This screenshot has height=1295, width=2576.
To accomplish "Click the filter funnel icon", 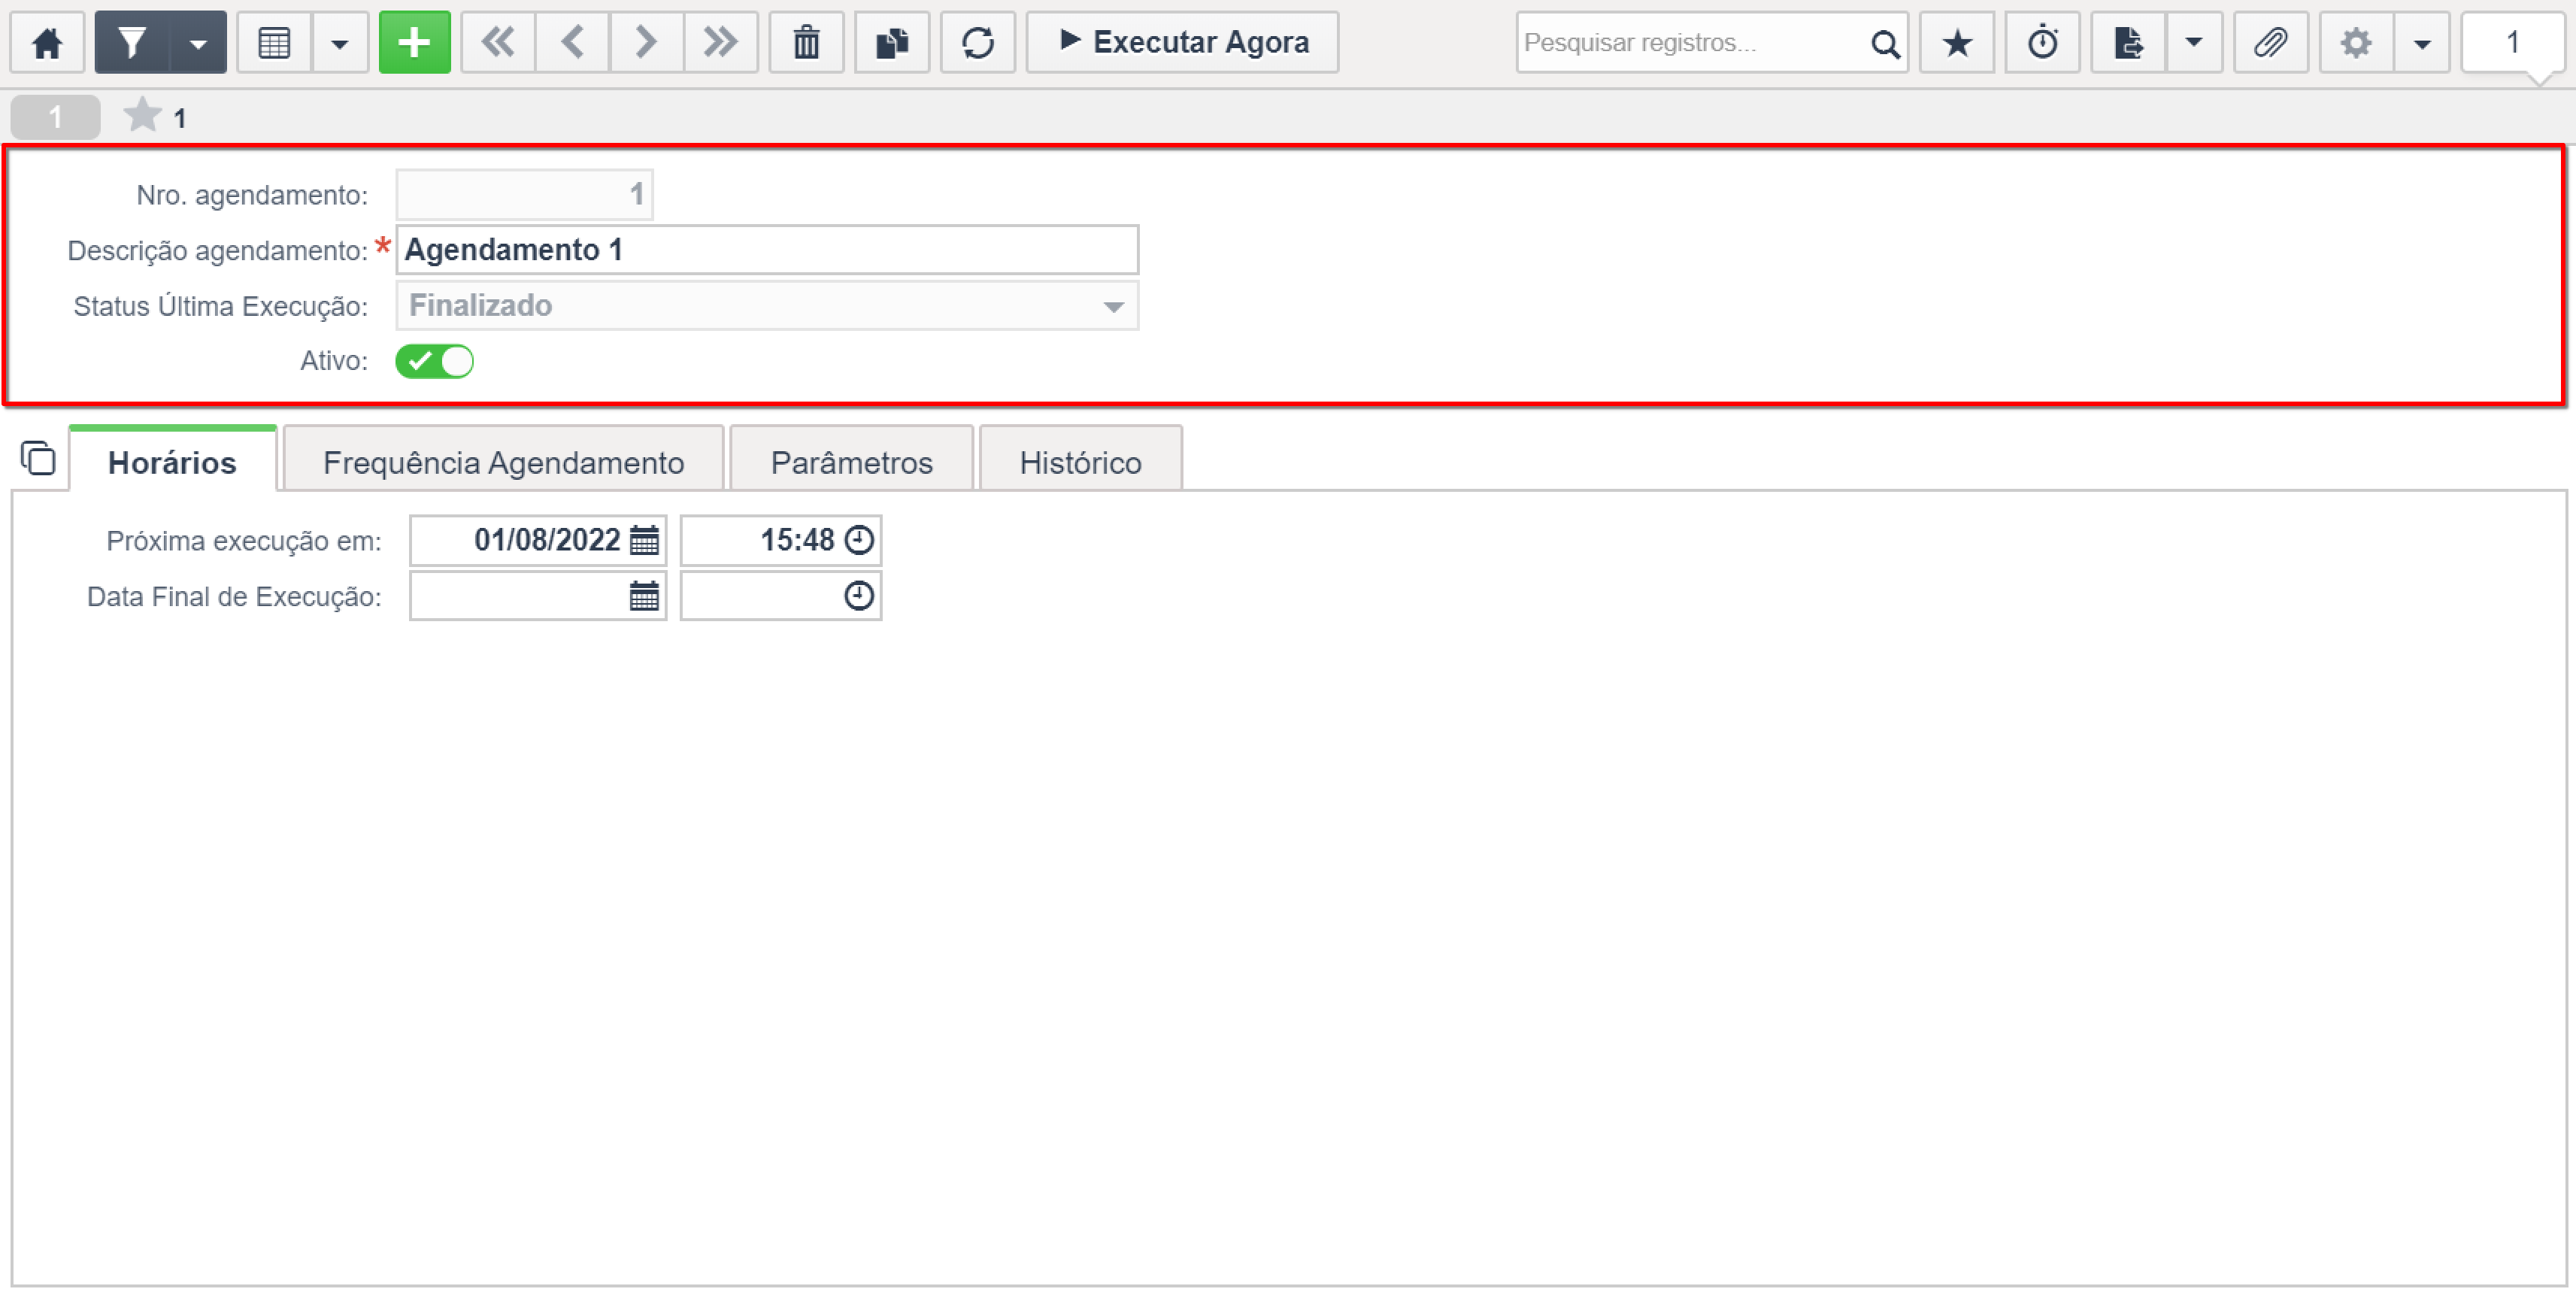I will coord(132,43).
